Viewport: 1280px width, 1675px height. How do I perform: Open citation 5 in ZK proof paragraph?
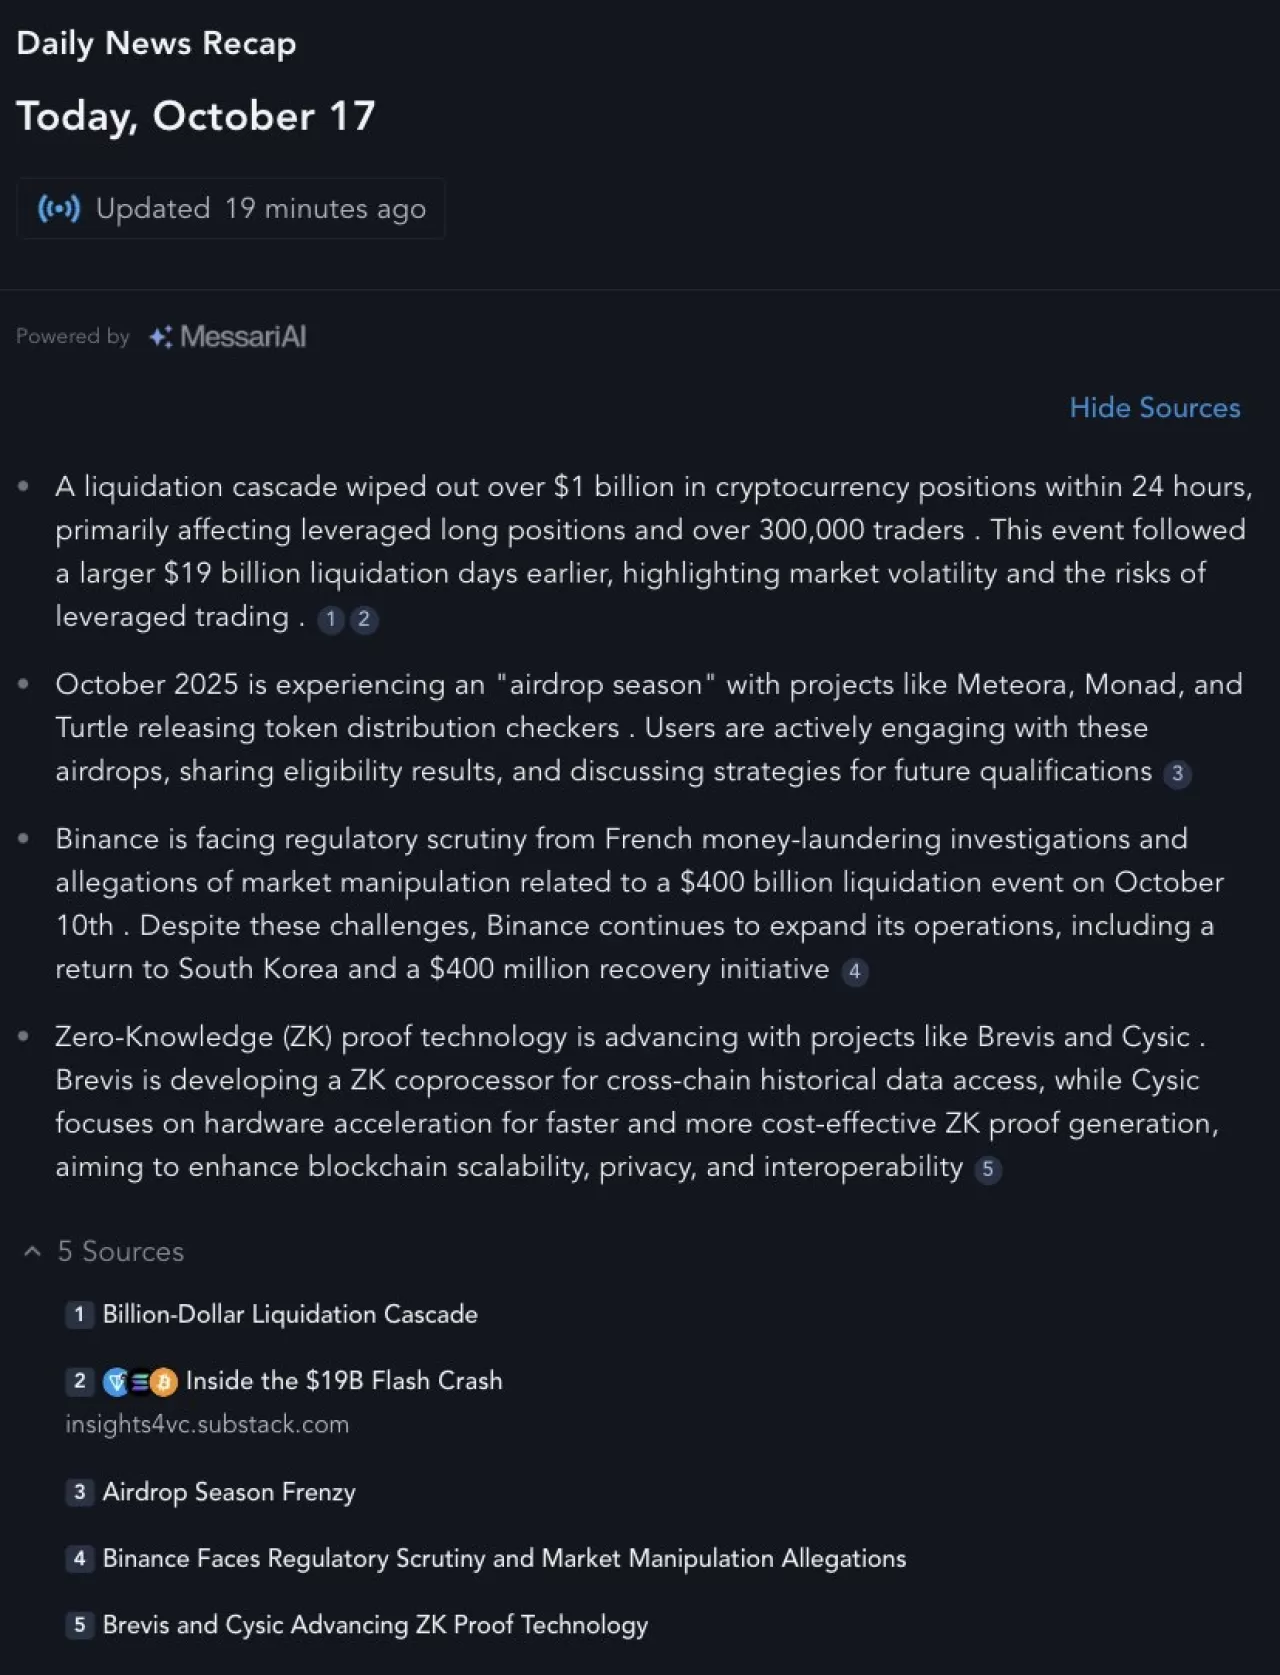pos(988,1169)
